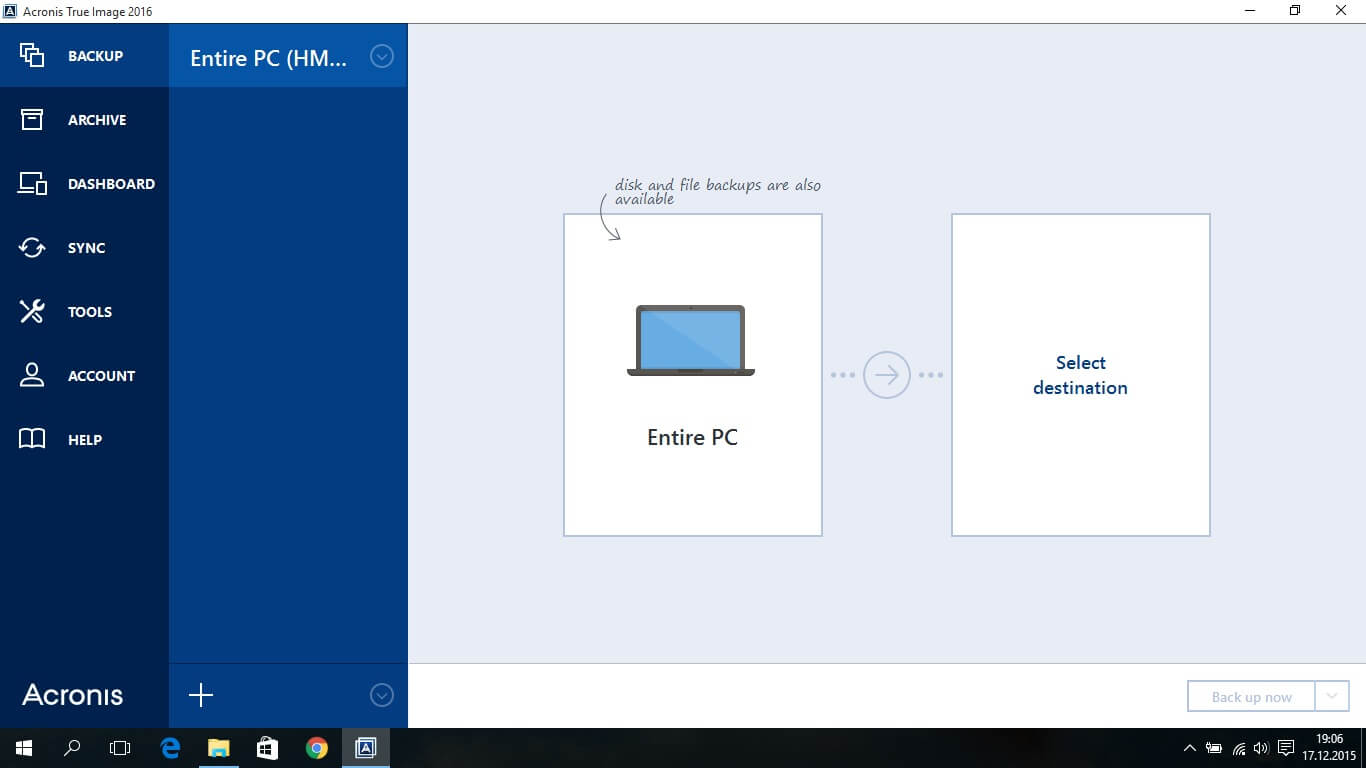Click the Sync arrows icon
1366x768 pixels.
pyautogui.click(x=32, y=248)
